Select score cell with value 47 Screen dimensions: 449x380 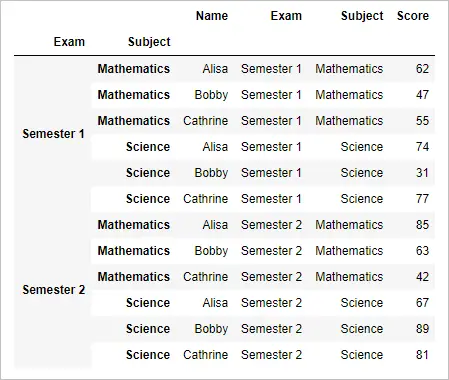(422, 95)
